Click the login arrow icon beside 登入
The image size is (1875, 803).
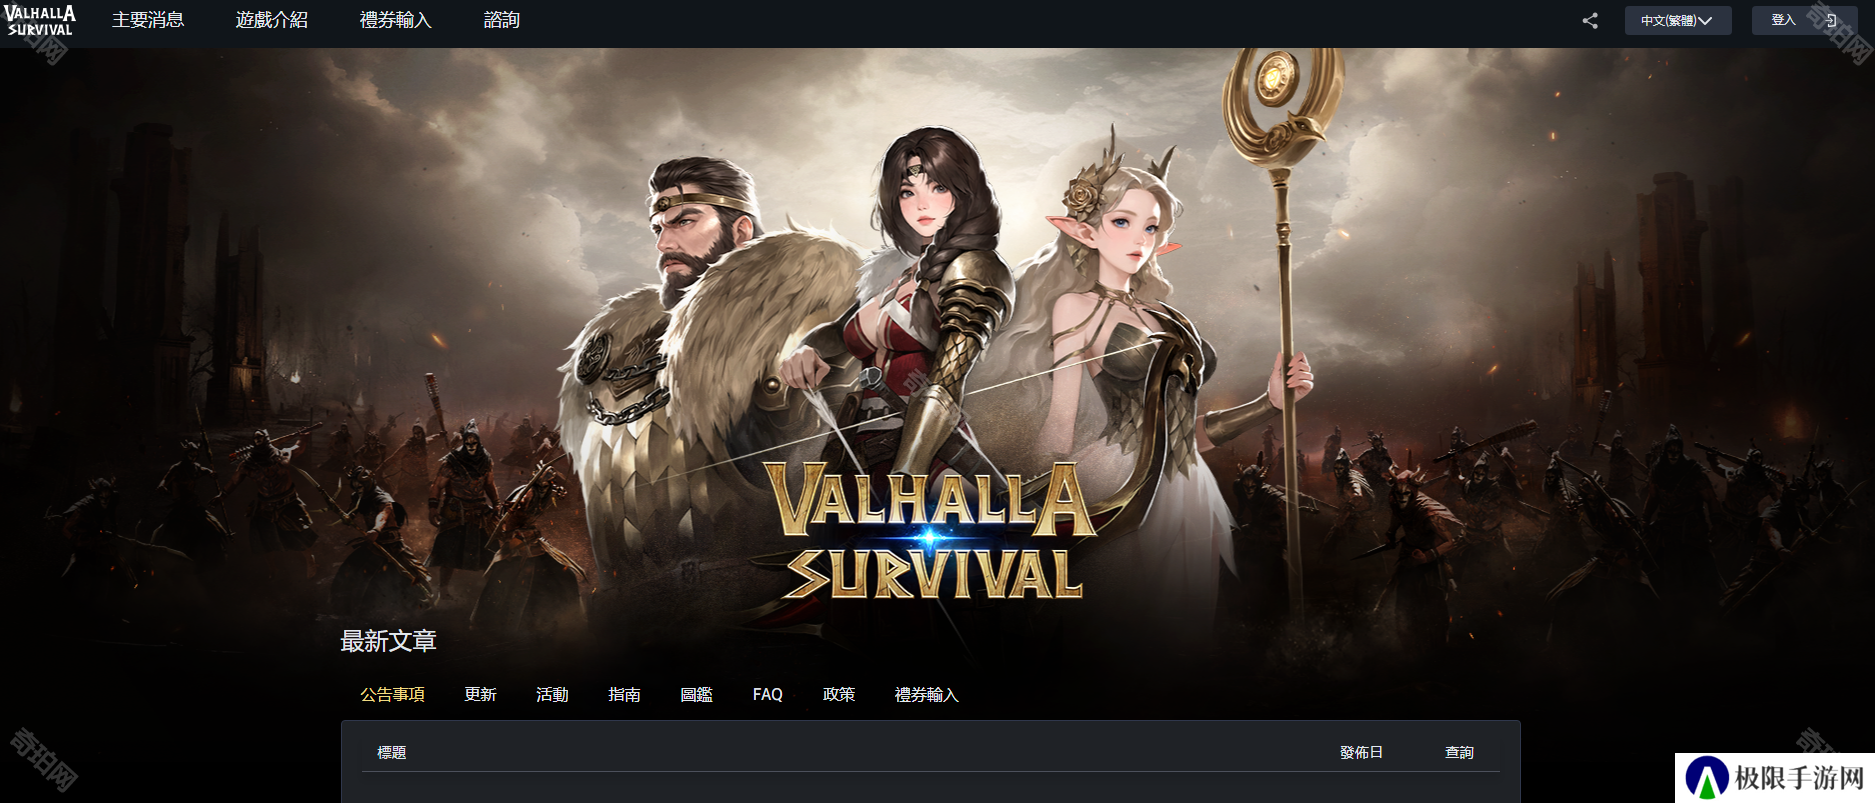point(1830,21)
